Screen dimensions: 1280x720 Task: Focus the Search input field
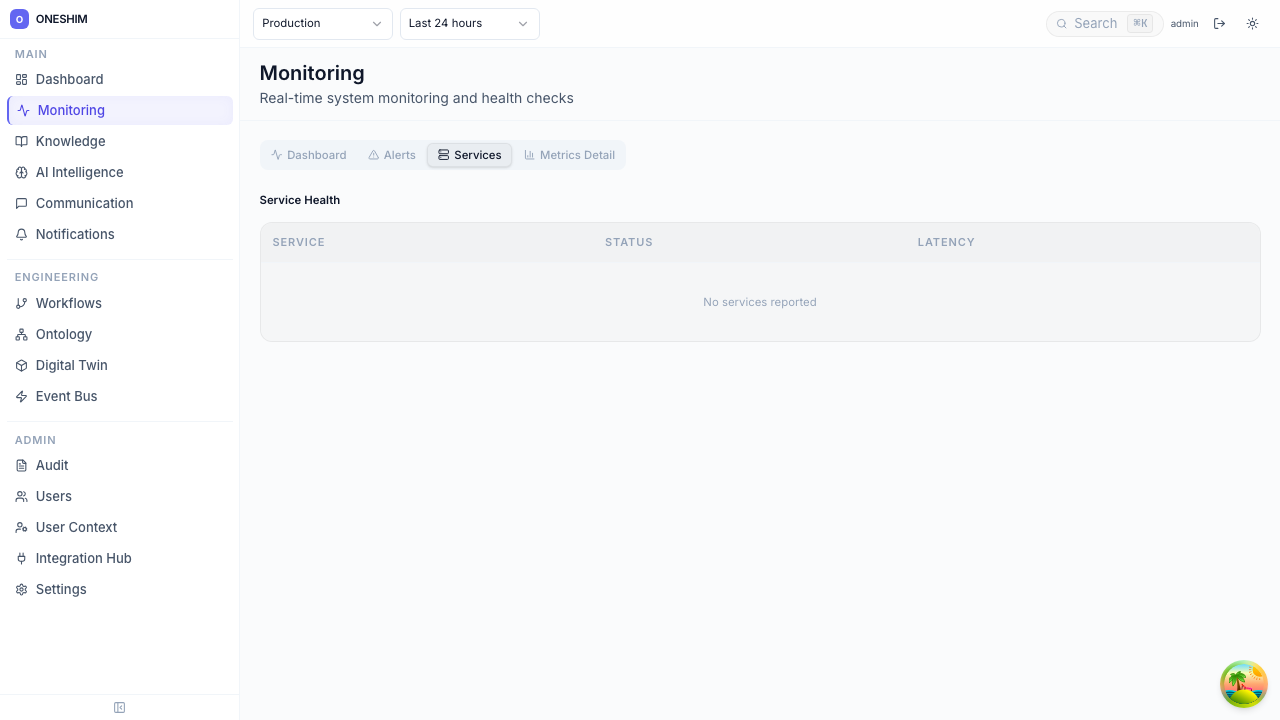click(x=1095, y=23)
